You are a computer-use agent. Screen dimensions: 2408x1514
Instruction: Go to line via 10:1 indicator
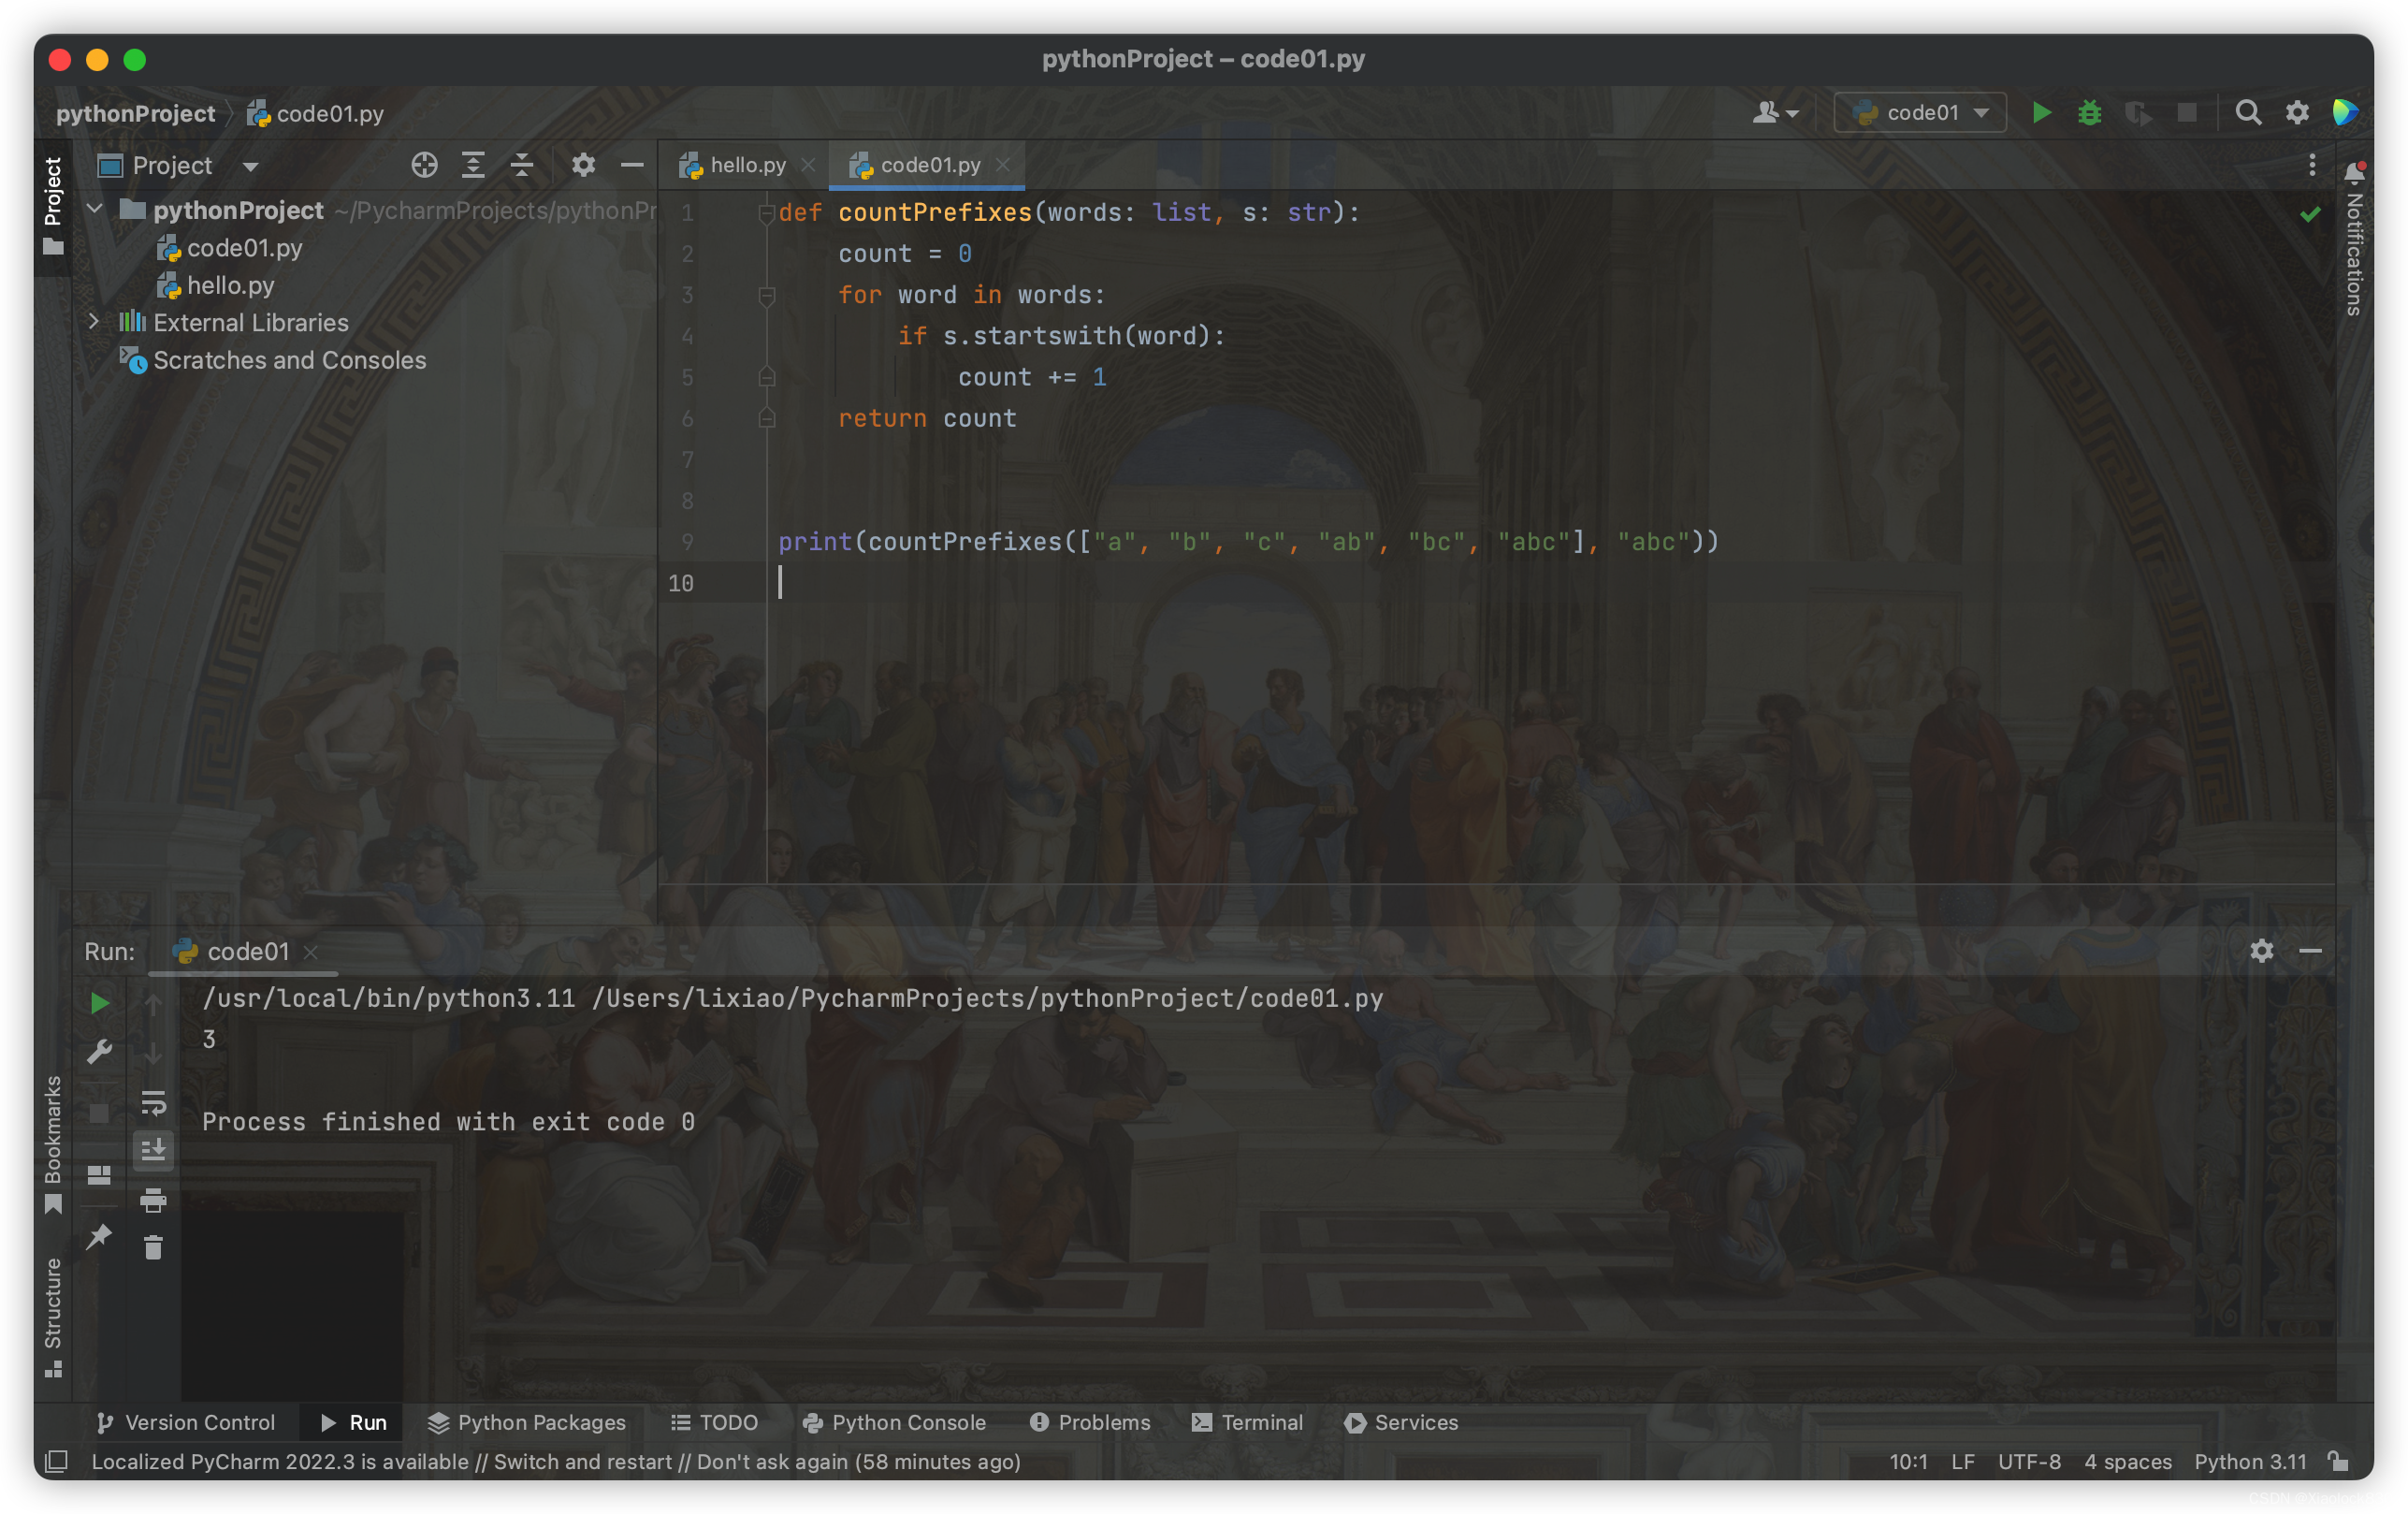pyautogui.click(x=1908, y=1461)
